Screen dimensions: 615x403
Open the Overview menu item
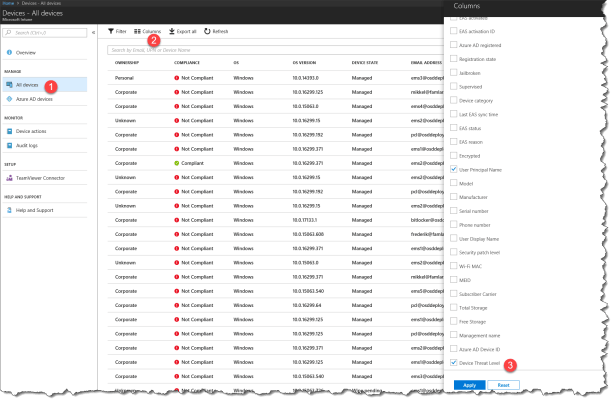[x=45, y=53]
